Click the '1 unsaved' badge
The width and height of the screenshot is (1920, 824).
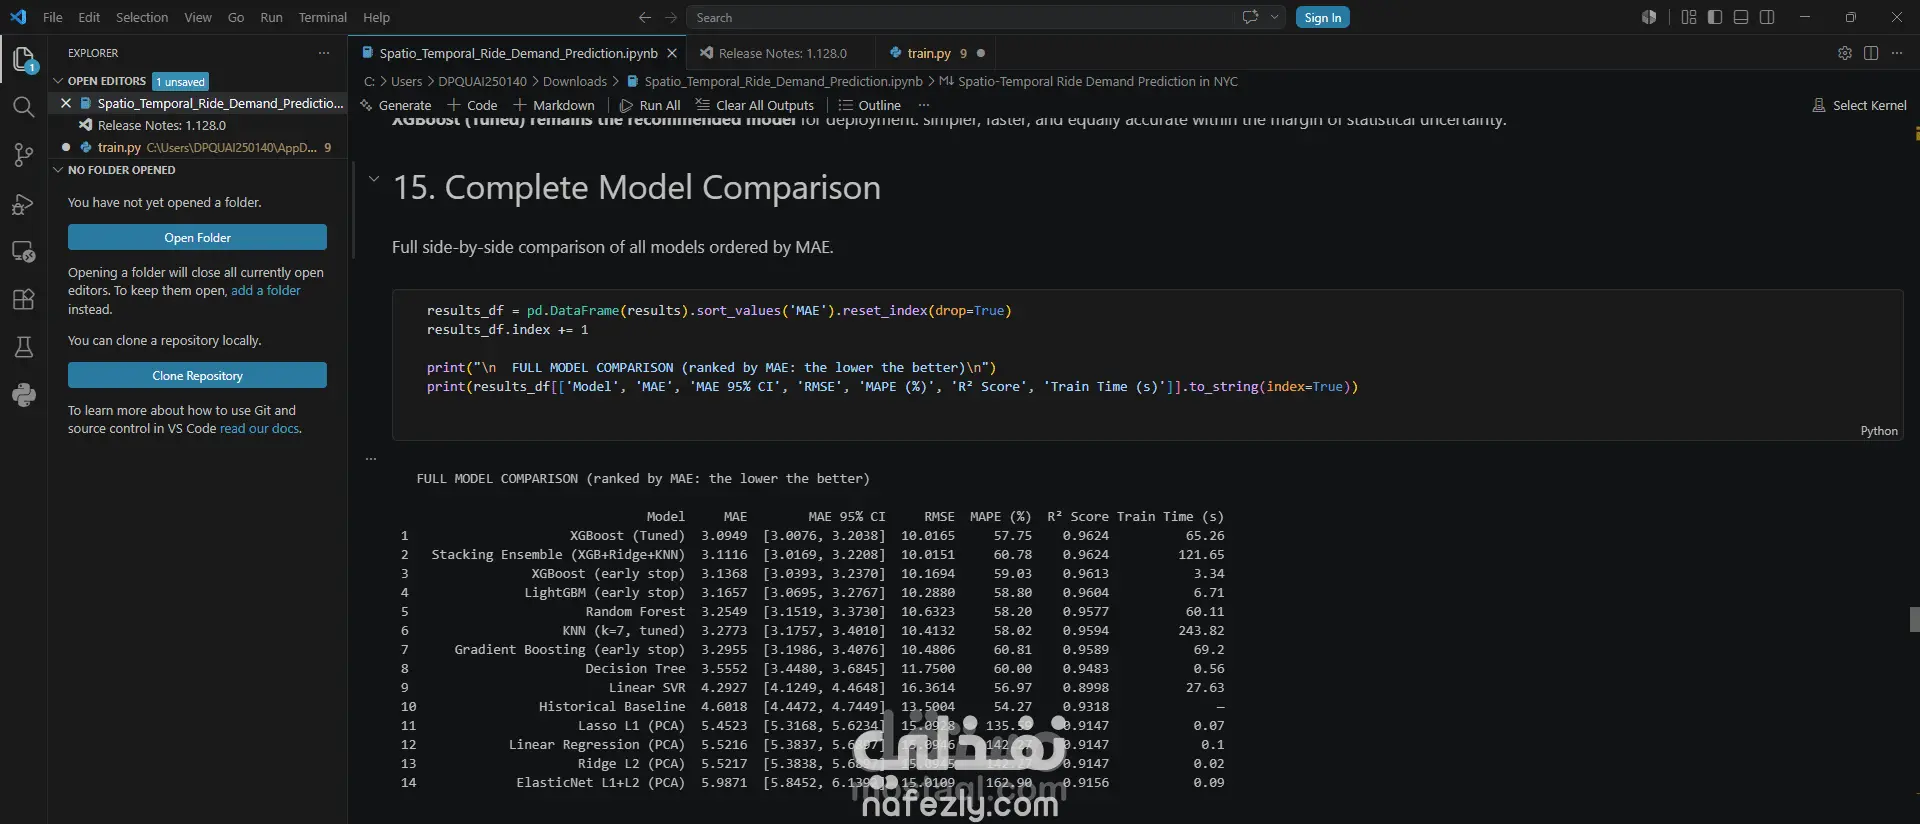[180, 81]
